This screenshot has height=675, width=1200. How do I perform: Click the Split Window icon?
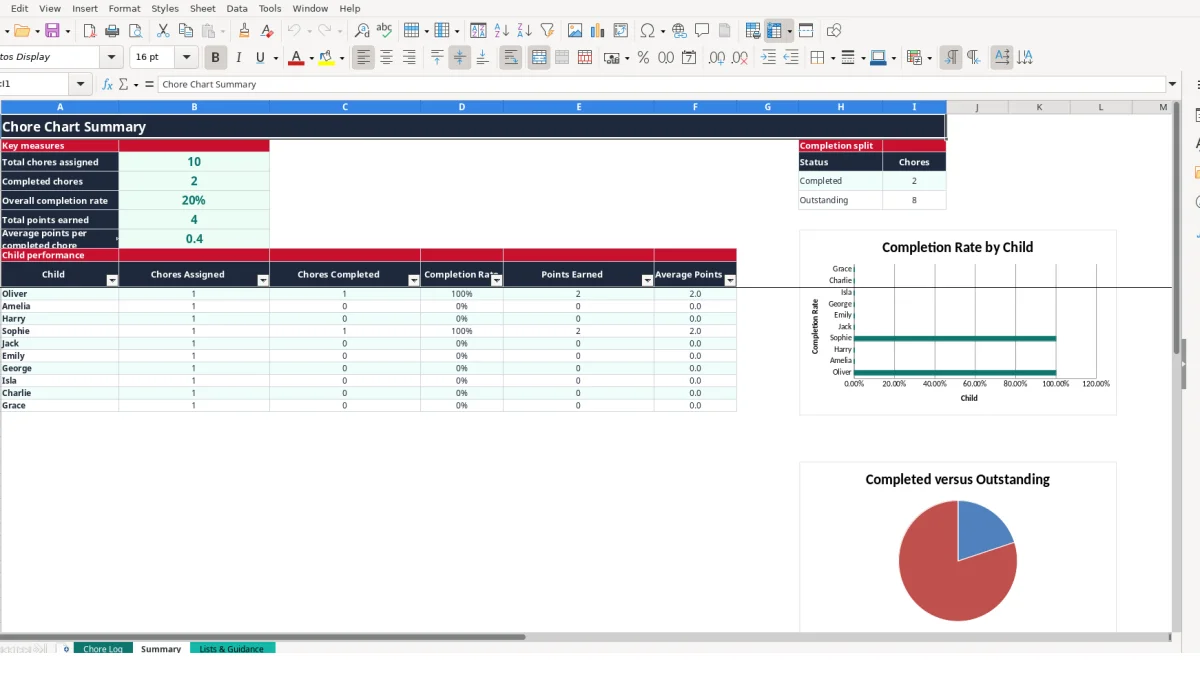pyautogui.click(x=806, y=31)
